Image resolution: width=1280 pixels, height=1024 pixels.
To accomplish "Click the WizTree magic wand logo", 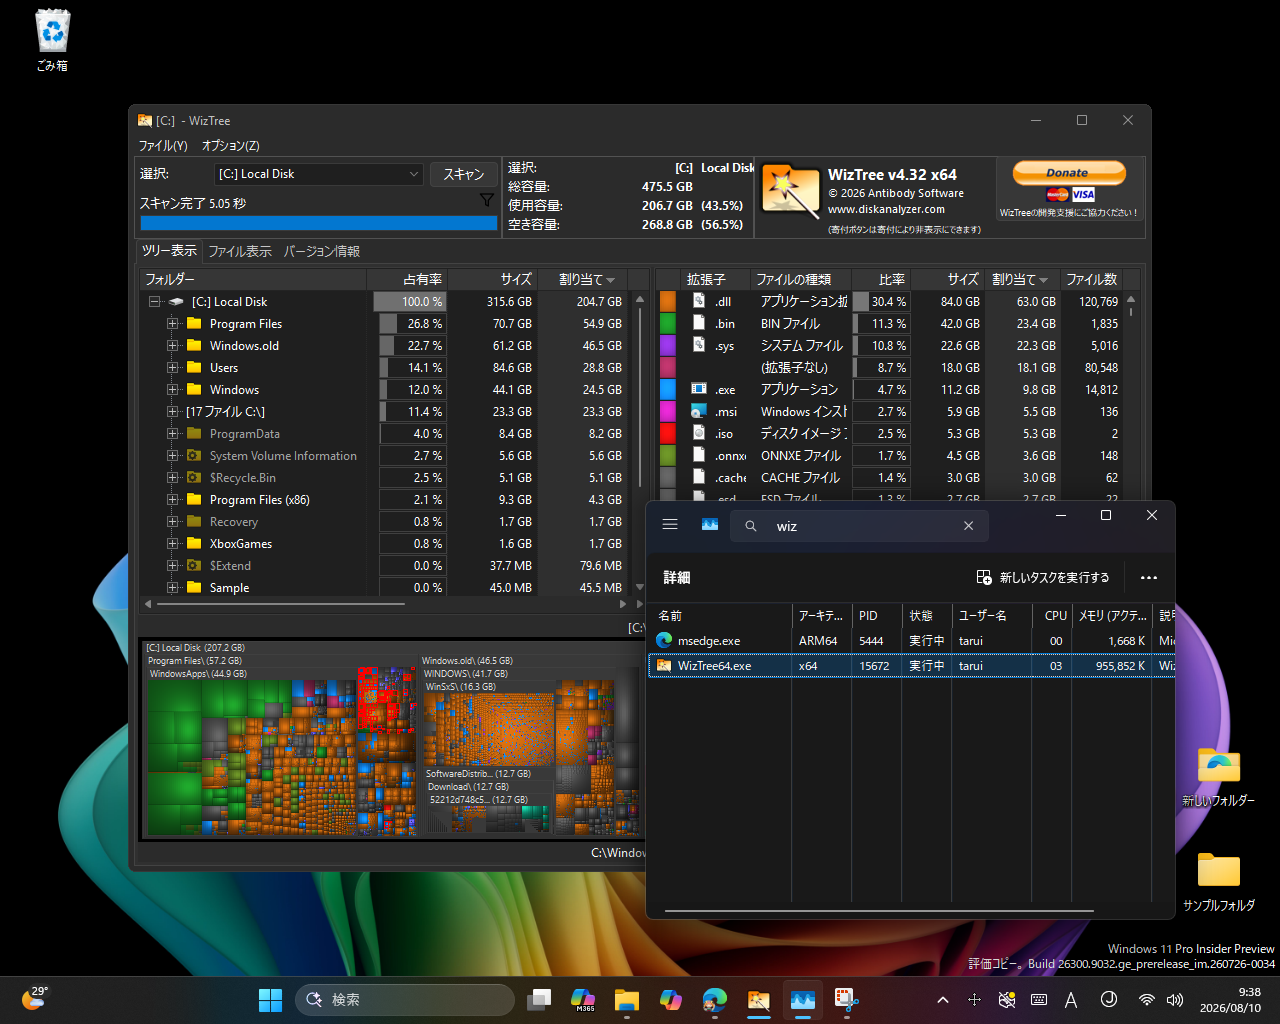I will coord(791,189).
